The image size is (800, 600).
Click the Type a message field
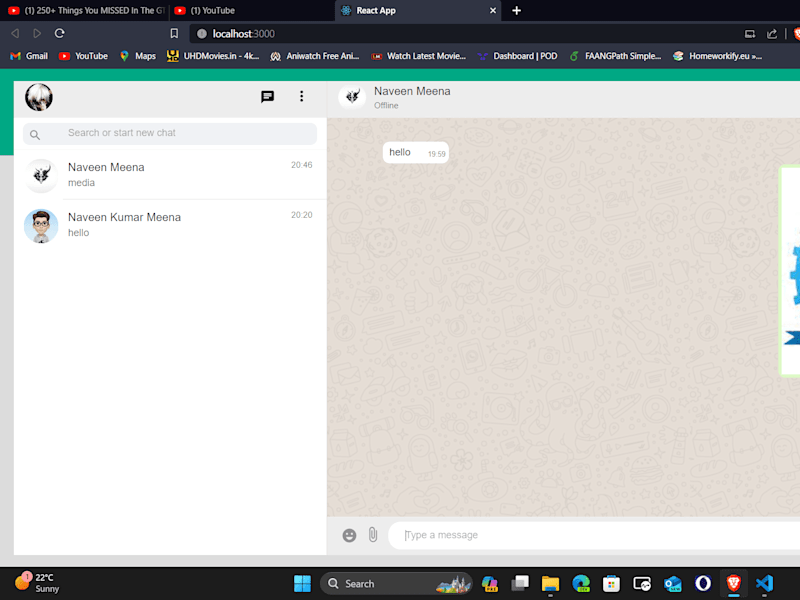click(x=594, y=535)
